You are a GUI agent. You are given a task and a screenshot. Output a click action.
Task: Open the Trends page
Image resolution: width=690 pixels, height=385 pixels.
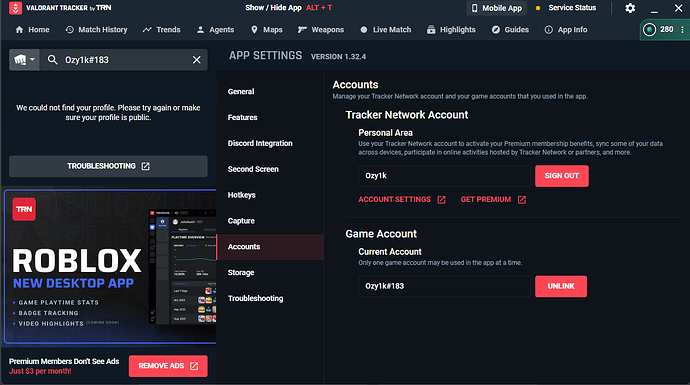[161, 29]
